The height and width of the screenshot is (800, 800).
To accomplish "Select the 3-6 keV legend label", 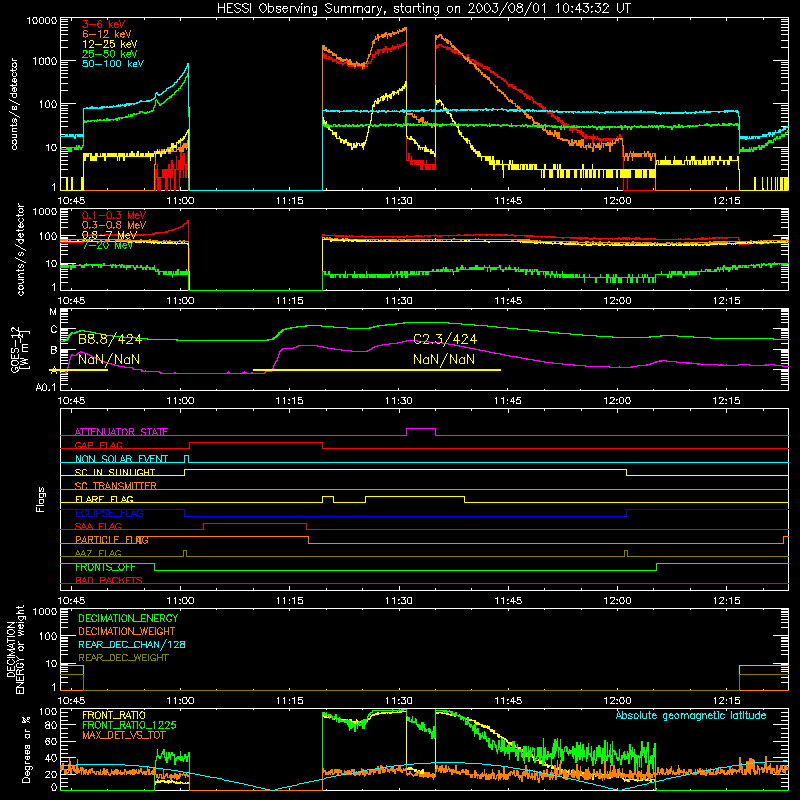I will (104, 24).
